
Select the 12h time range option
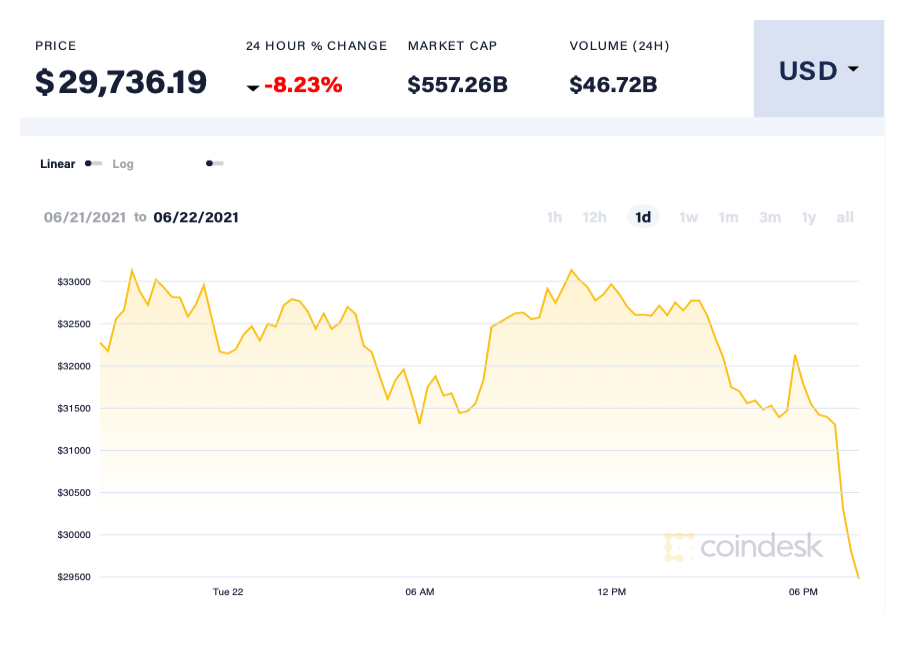point(594,217)
